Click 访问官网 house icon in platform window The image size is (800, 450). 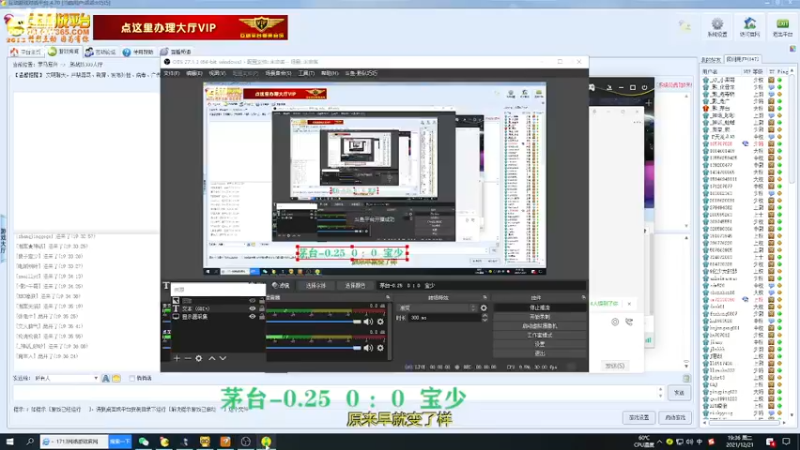pos(749,27)
